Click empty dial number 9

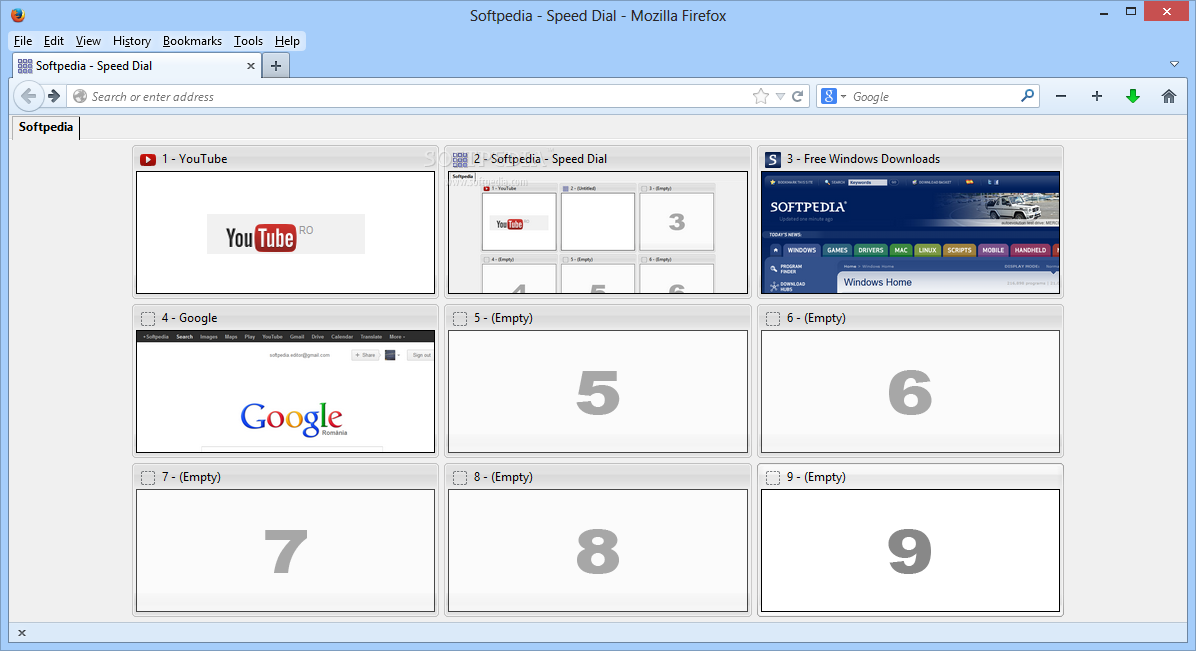click(910, 550)
